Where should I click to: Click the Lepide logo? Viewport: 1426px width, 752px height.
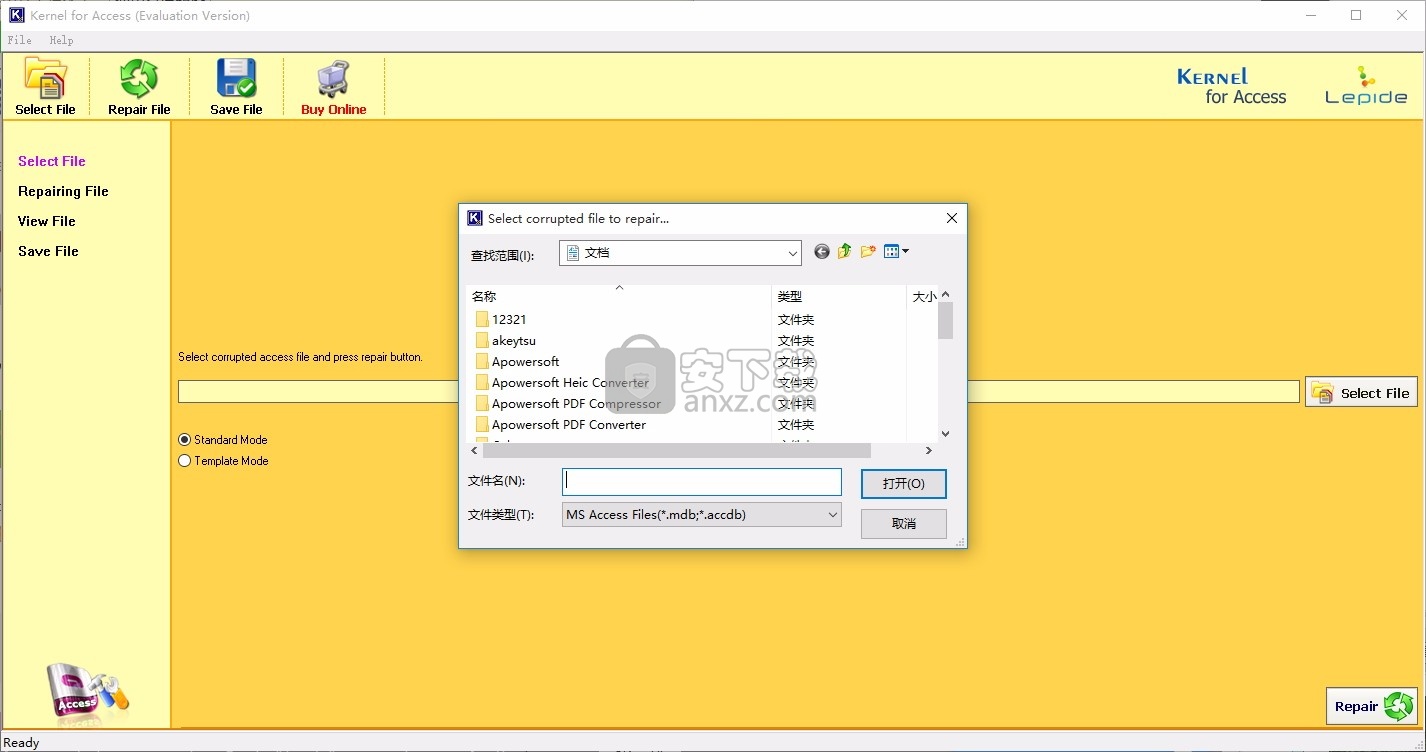point(1366,85)
